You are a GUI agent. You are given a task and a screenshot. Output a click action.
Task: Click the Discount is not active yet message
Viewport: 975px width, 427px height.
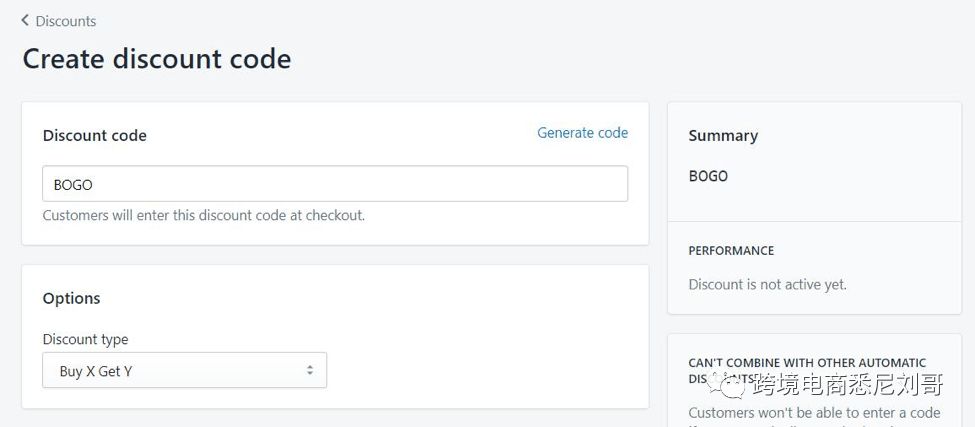point(767,284)
